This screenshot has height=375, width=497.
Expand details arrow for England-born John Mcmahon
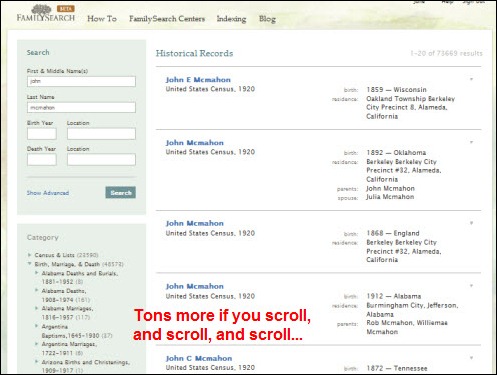click(471, 223)
